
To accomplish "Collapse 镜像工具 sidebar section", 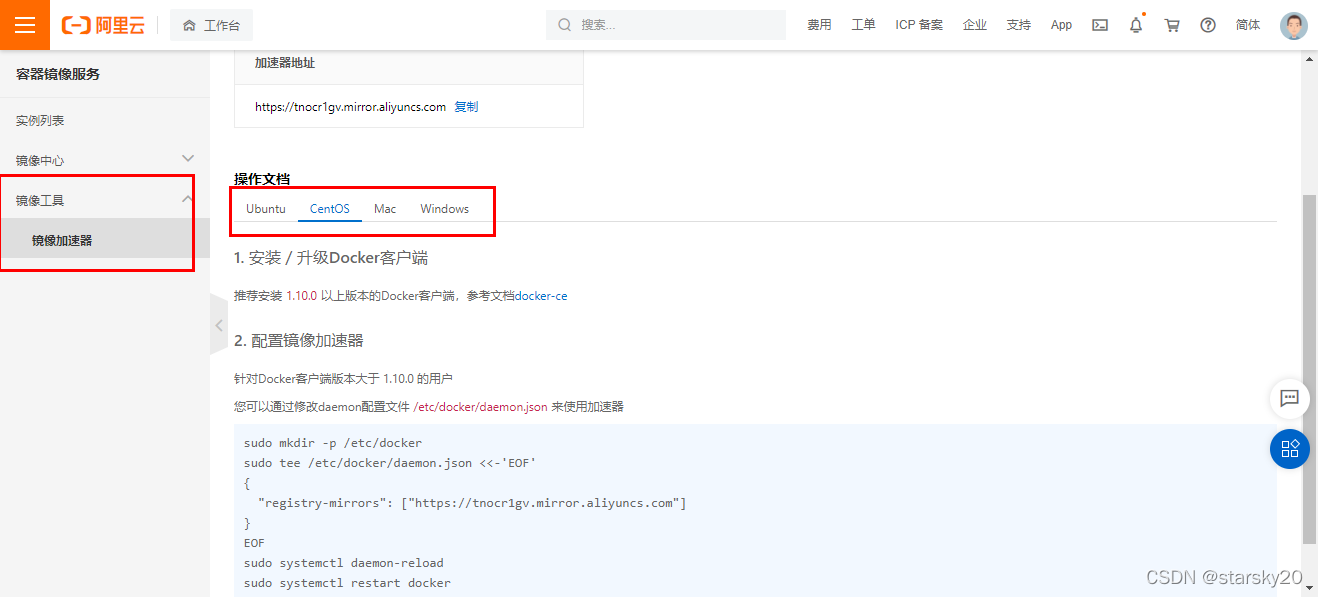I will tap(105, 200).
